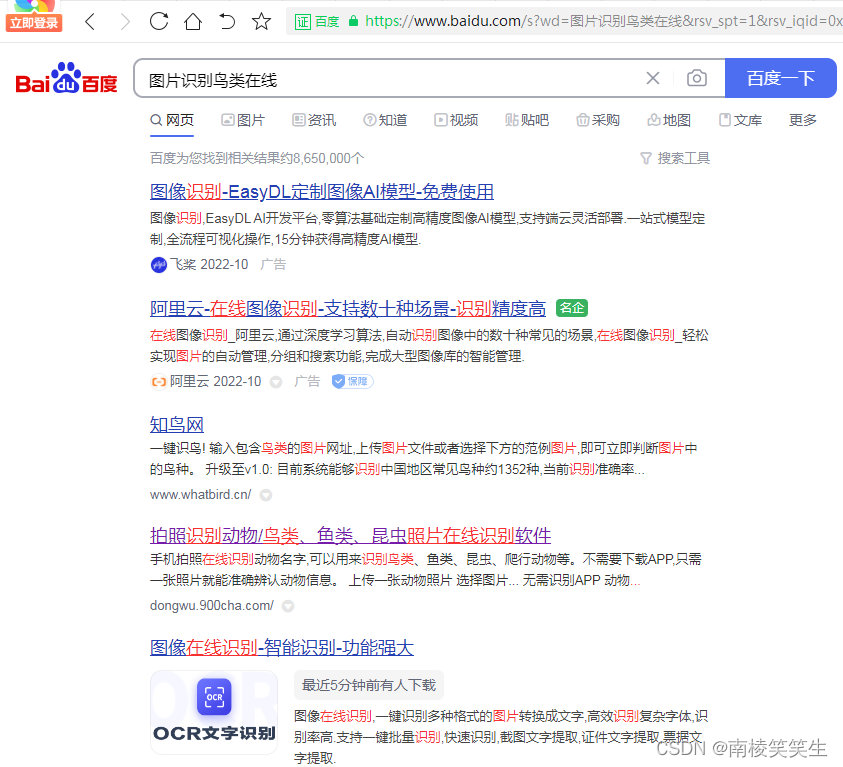Image resolution: width=843 pixels, height=767 pixels.
Task: Open the 地图 tab
Action: point(669,120)
